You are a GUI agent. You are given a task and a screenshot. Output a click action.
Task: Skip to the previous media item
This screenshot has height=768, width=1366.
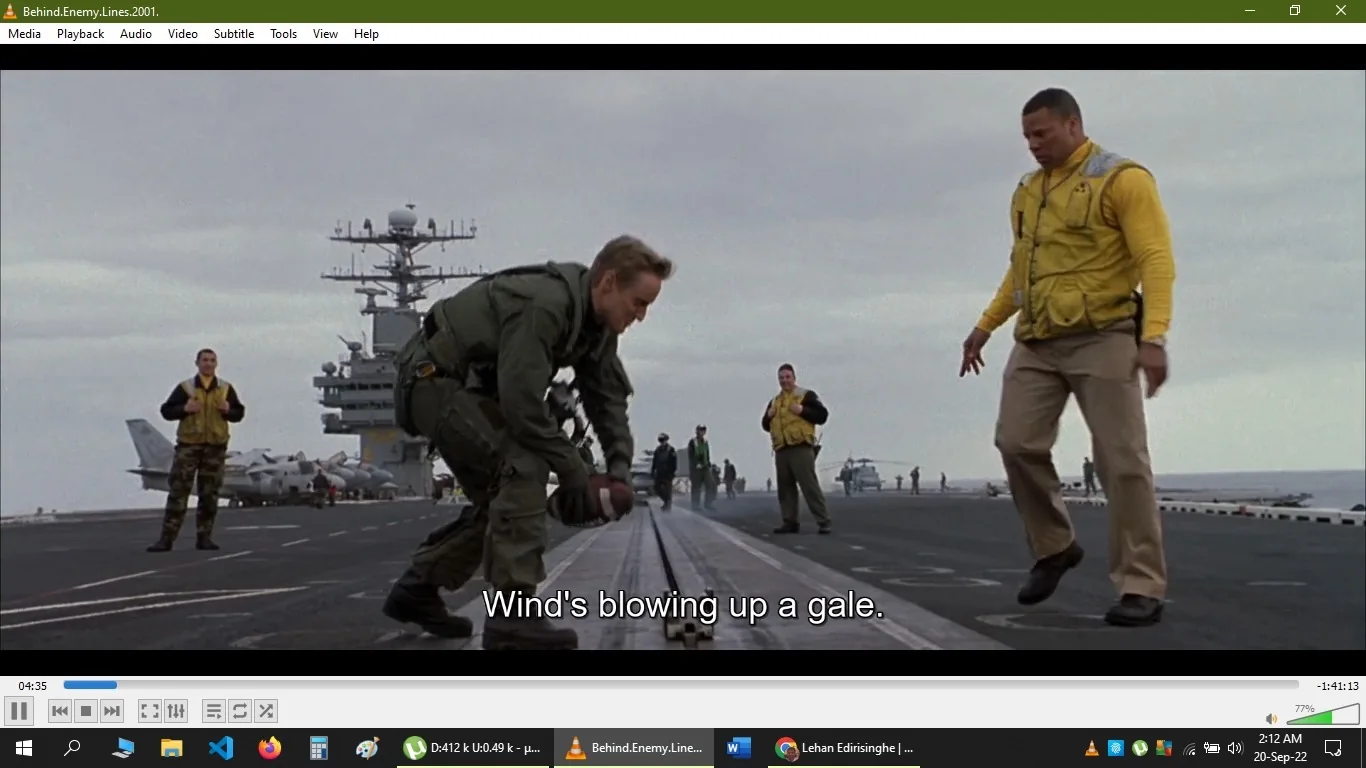pos(60,711)
